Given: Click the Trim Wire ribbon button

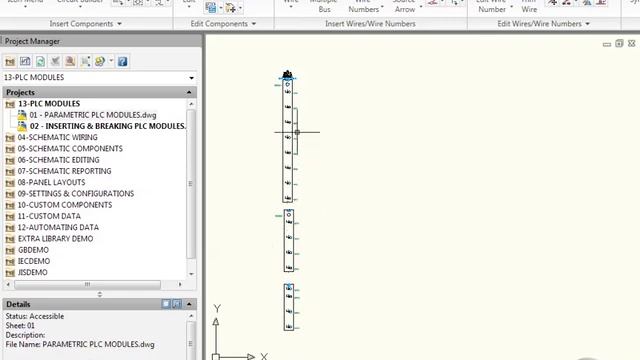Looking at the screenshot, I should 529,7.
